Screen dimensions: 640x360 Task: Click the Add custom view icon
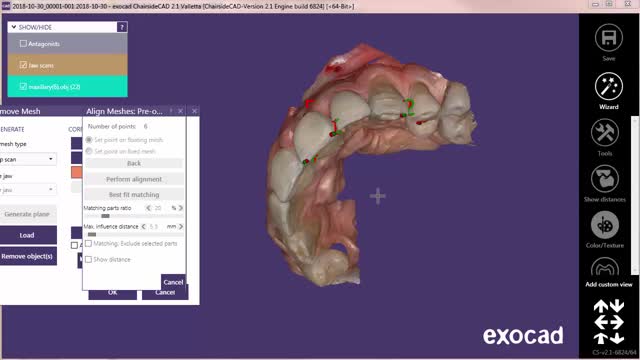[x=604, y=268]
